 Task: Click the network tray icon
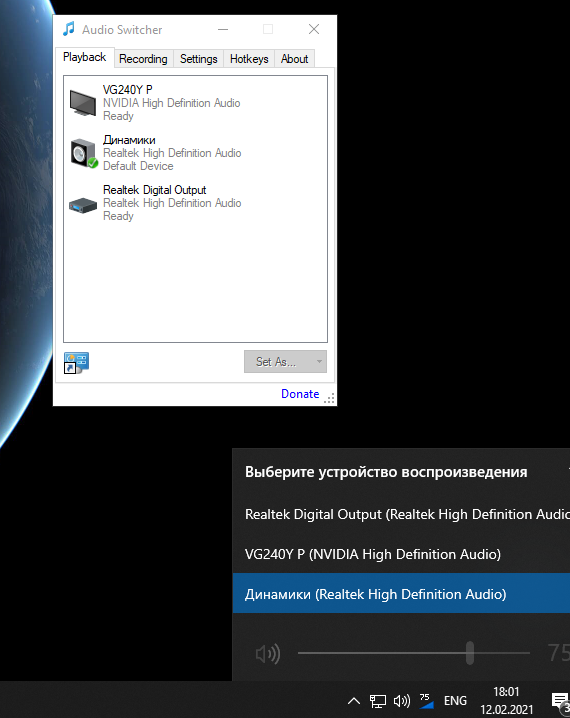point(378,701)
